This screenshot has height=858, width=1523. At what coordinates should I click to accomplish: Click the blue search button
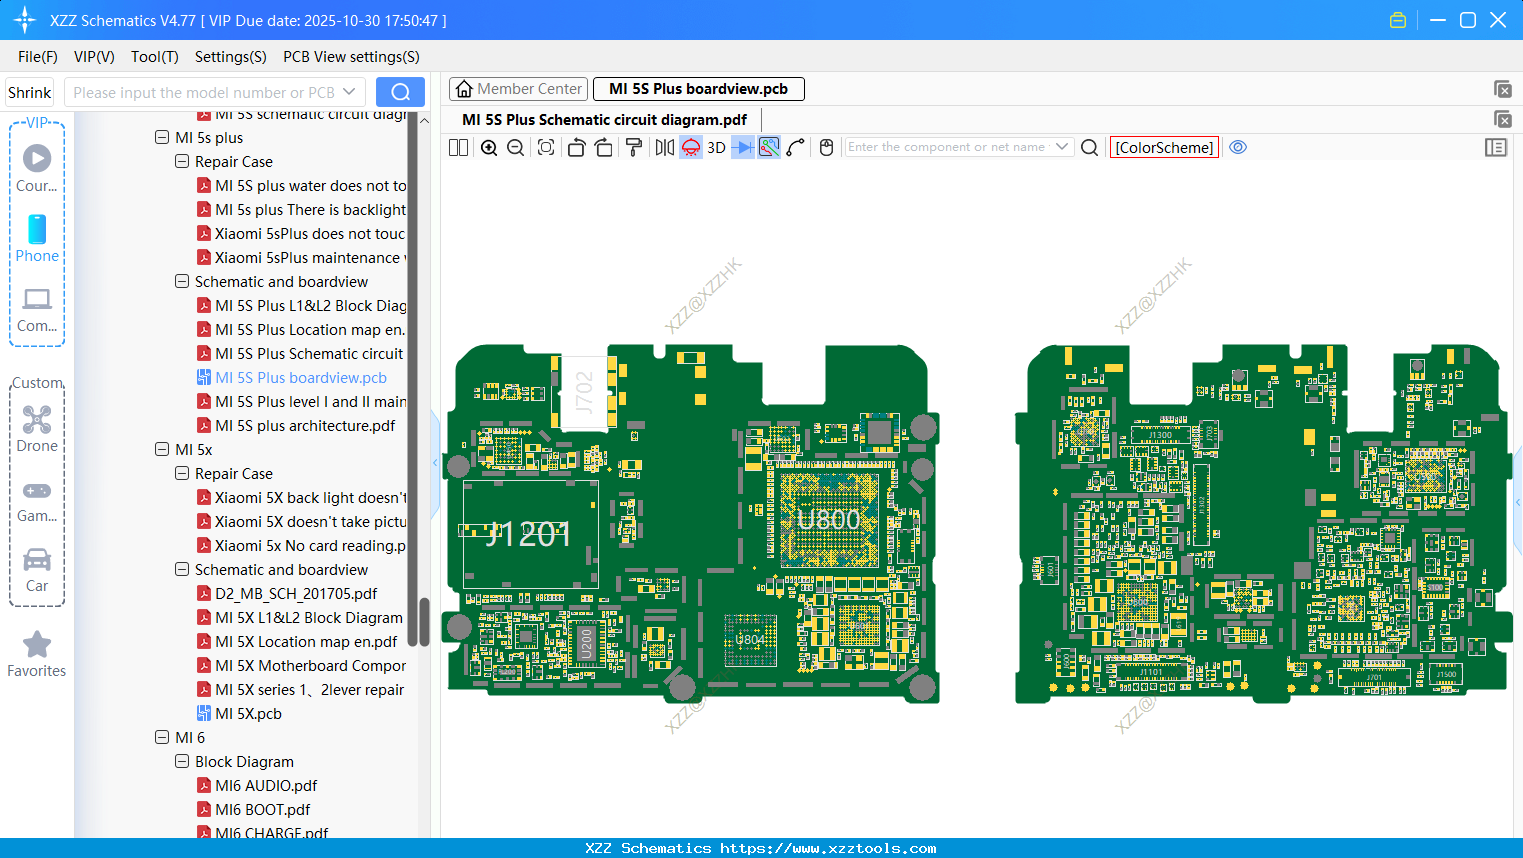pyautogui.click(x=400, y=92)
